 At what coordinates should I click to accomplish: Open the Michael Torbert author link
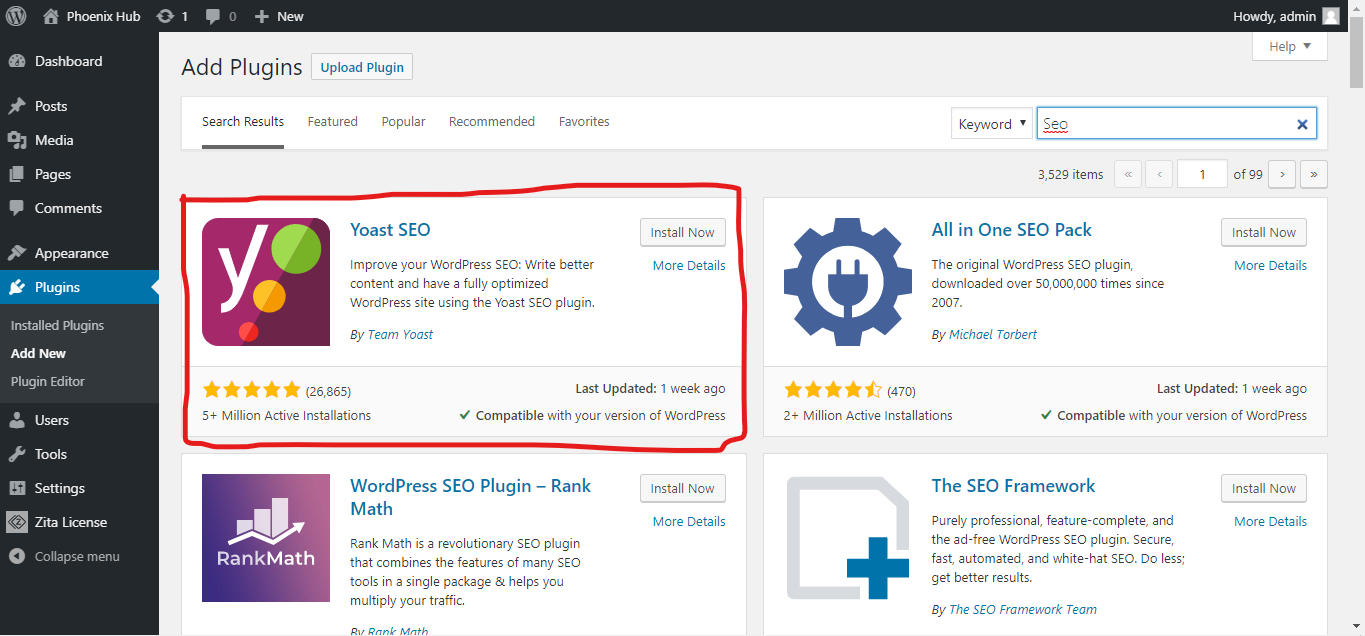[x=993, y=335]
